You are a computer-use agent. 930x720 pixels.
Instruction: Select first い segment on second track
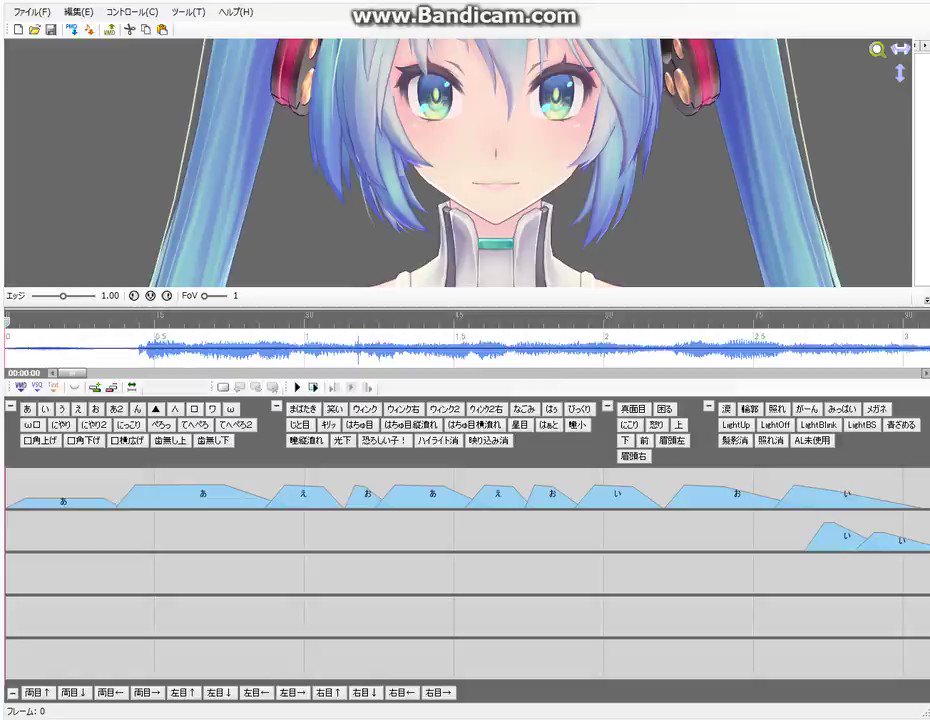coord(835,537)
